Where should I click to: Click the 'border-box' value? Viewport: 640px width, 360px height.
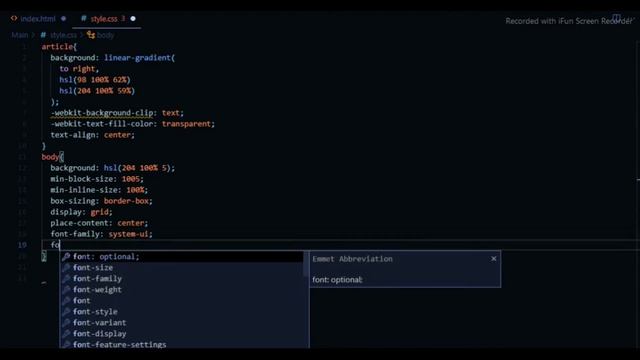126,201
